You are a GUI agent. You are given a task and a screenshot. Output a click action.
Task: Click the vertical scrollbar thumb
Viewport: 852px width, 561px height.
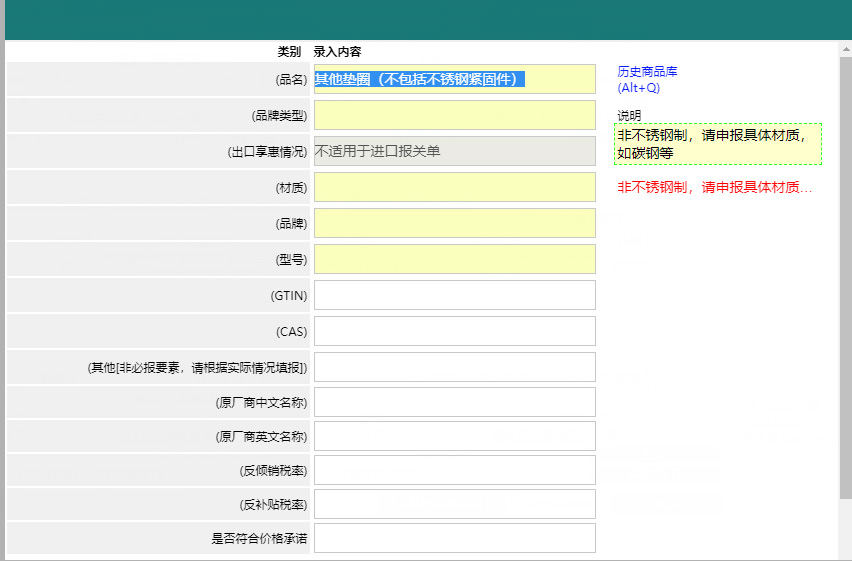coord(845,277)
